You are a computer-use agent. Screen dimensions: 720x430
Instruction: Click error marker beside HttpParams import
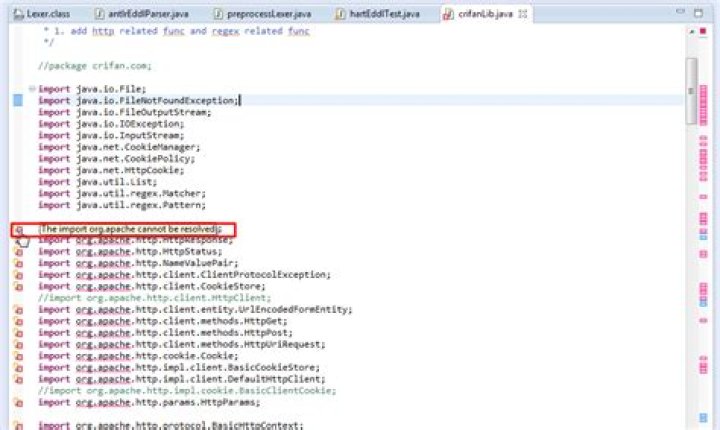pyautogui.click(x=18, y=402)
